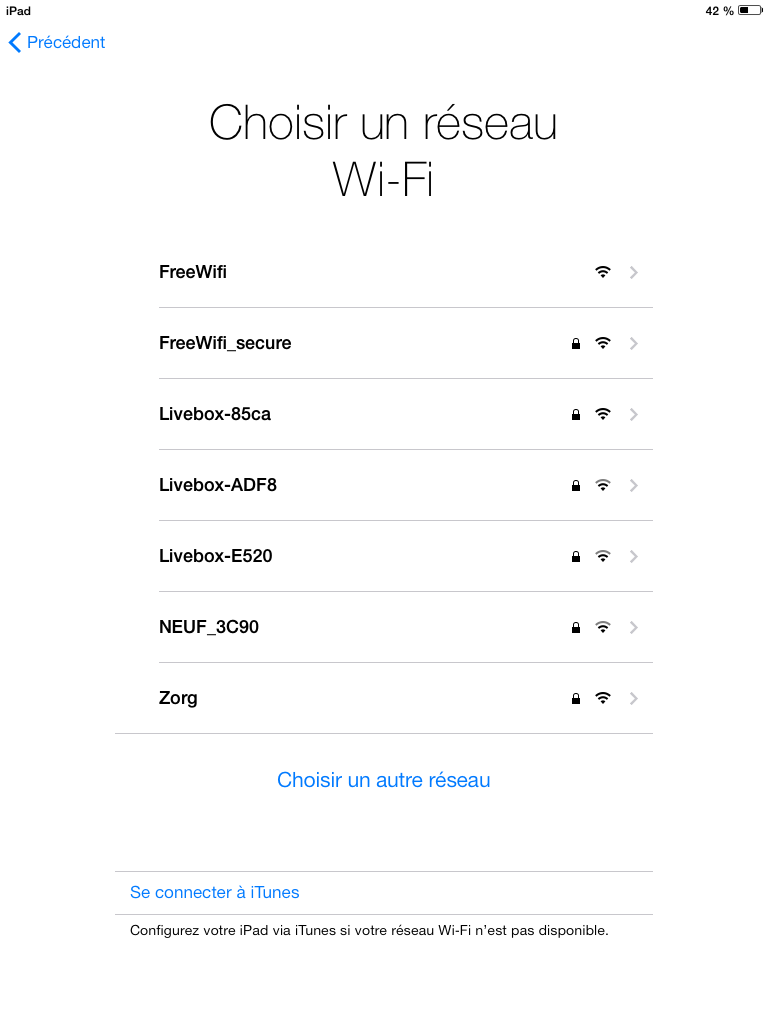Join the Zorg network

pyautogui.click(x=178, y=698)
